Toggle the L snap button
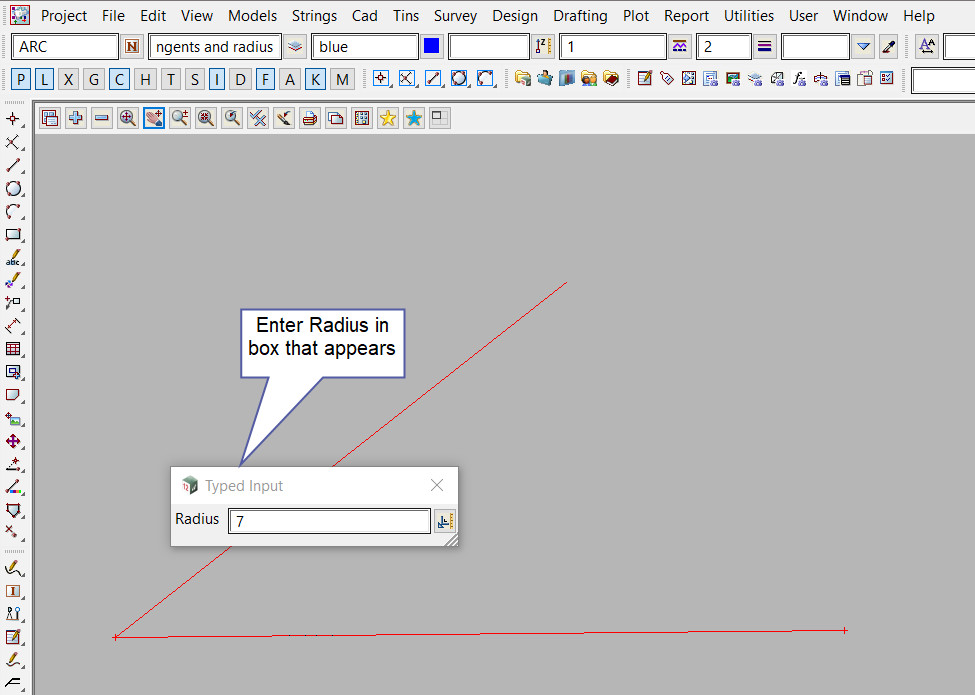 pos(45,80)
